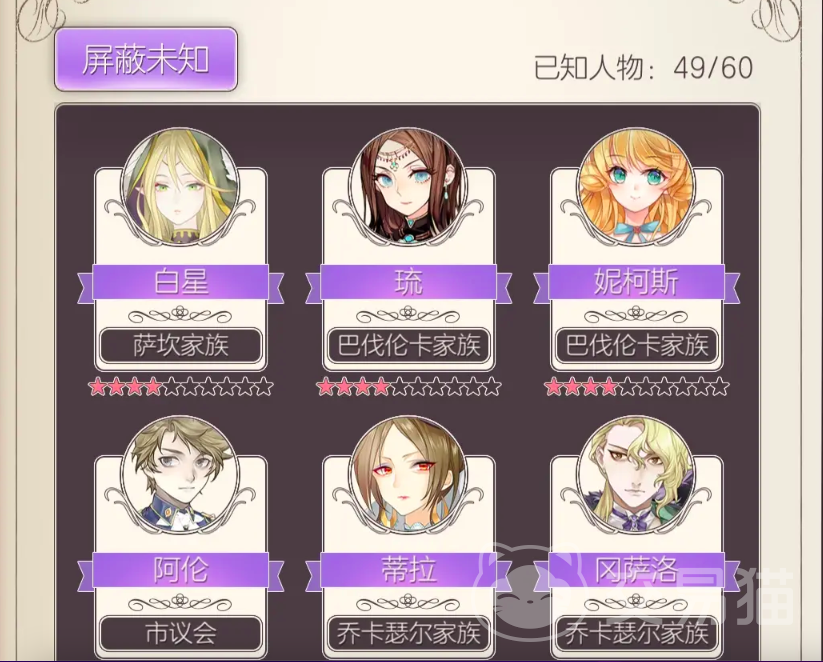Toggle the 屏蔽未知 filter button
Viewport: 823px width, 662px height.
click(146, 59)
